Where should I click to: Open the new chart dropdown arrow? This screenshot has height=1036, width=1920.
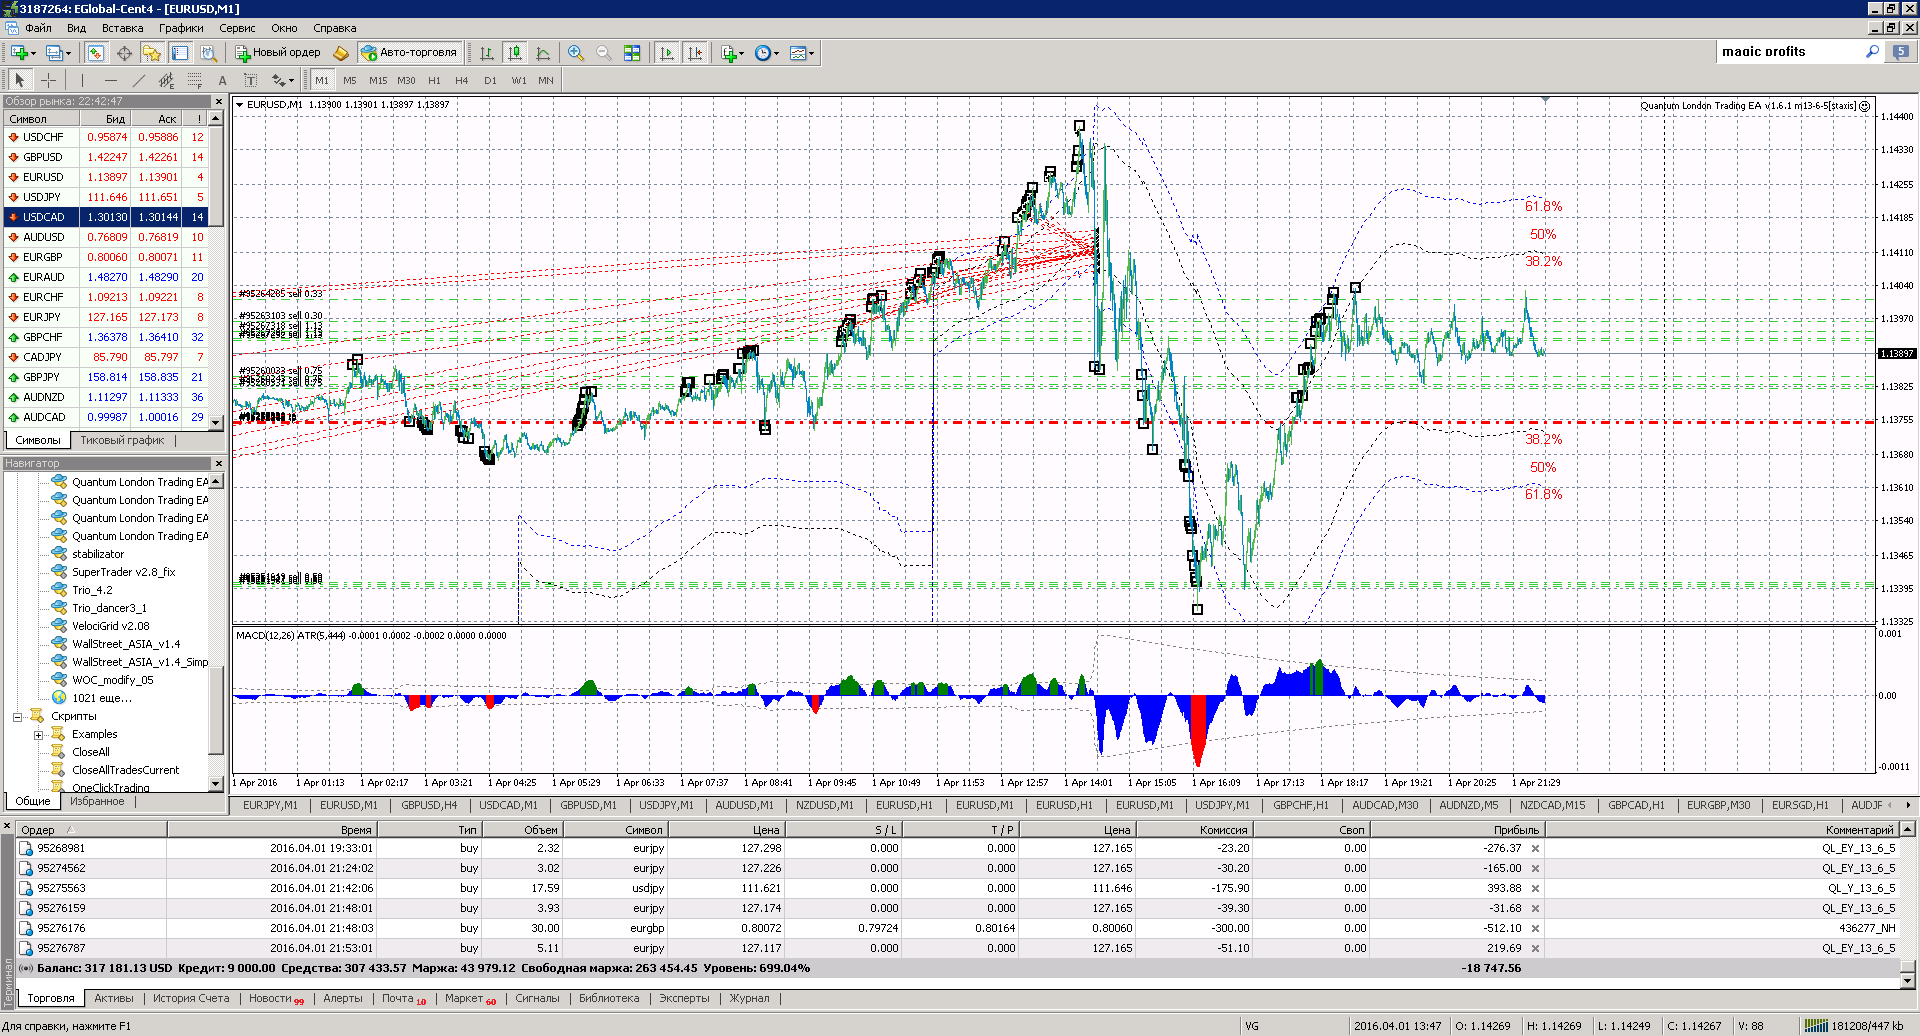pyautogui.click(x=33, y=53)
